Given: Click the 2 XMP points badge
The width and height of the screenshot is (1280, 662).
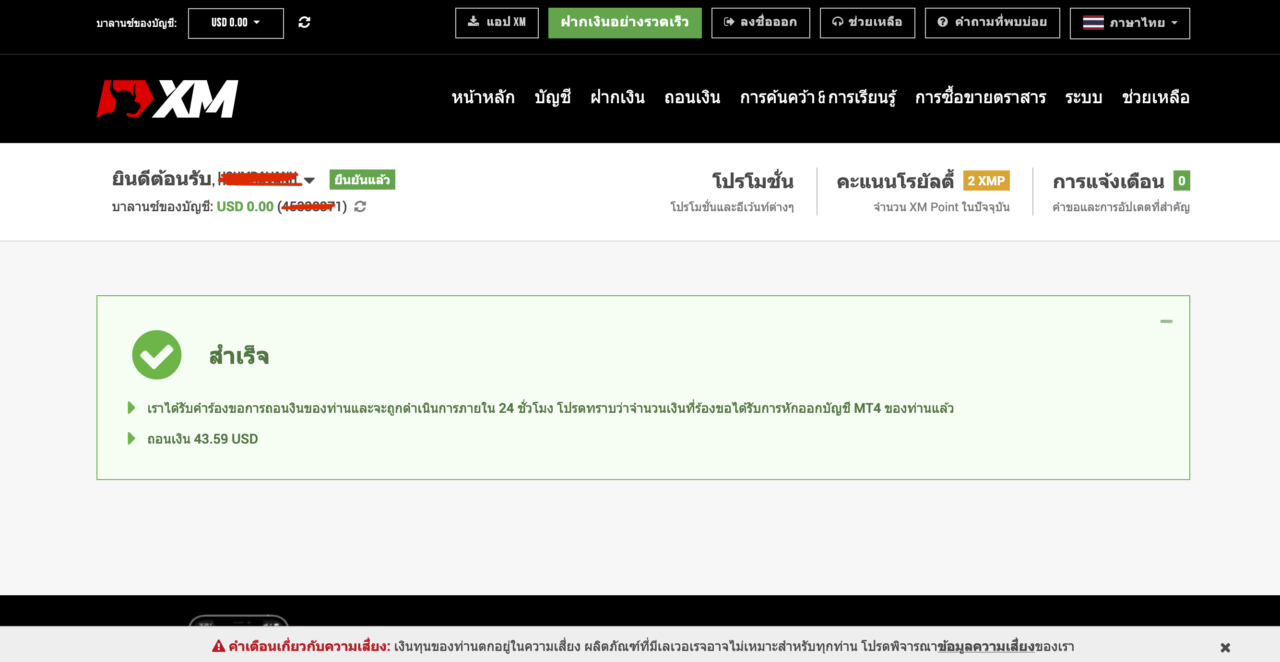Looking at the screenshot, I should click(986, 181).
